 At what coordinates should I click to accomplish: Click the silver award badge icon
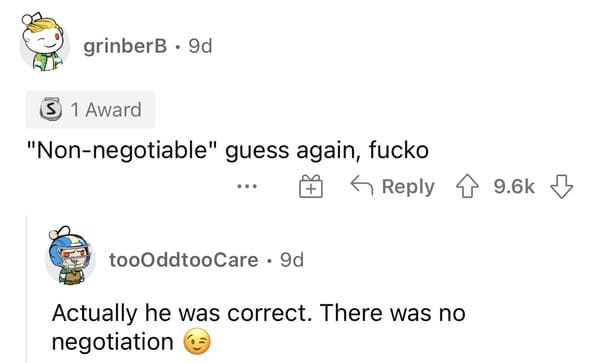click(x=51, y=110)
